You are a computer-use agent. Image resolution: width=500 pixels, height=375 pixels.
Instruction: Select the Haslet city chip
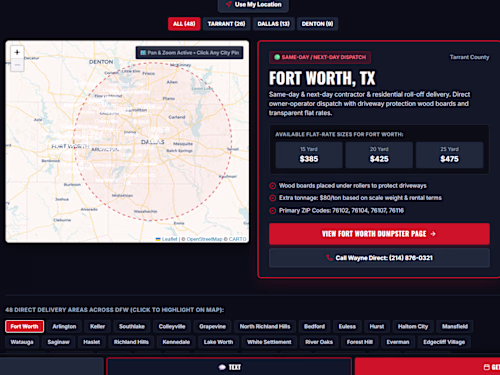pyautogui.click(x=92, y=342)
